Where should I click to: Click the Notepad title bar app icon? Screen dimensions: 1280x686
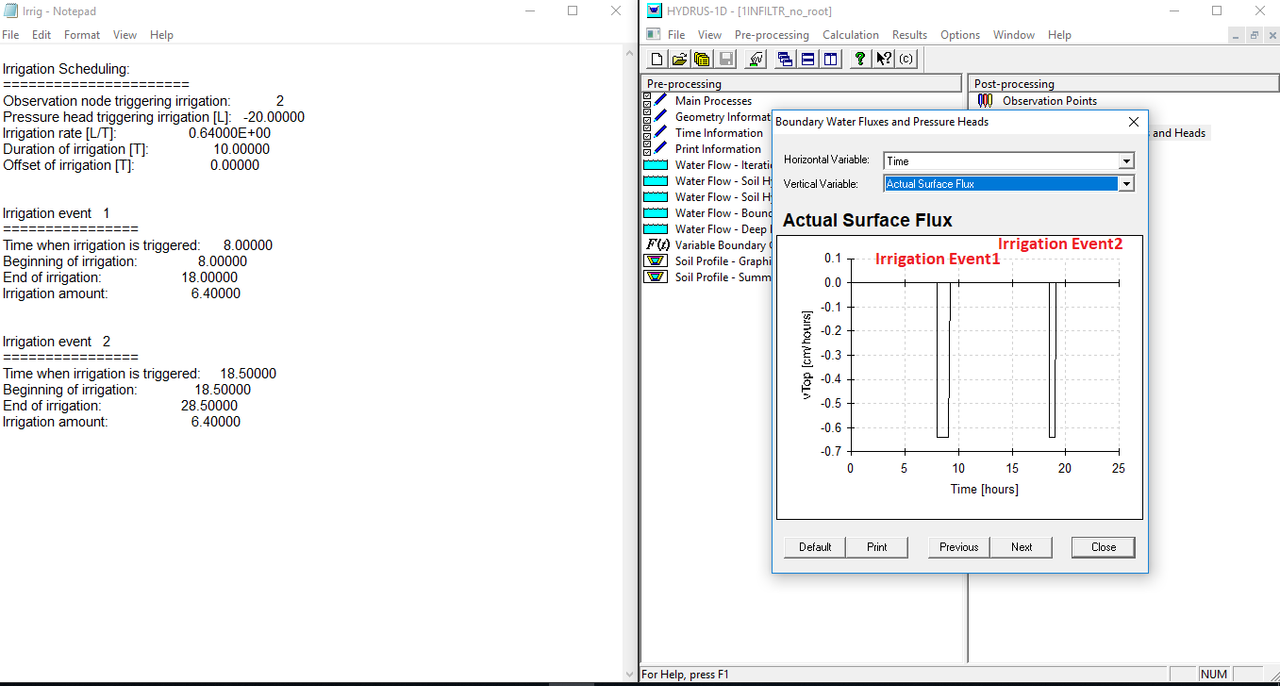click(x=9, y=11)
